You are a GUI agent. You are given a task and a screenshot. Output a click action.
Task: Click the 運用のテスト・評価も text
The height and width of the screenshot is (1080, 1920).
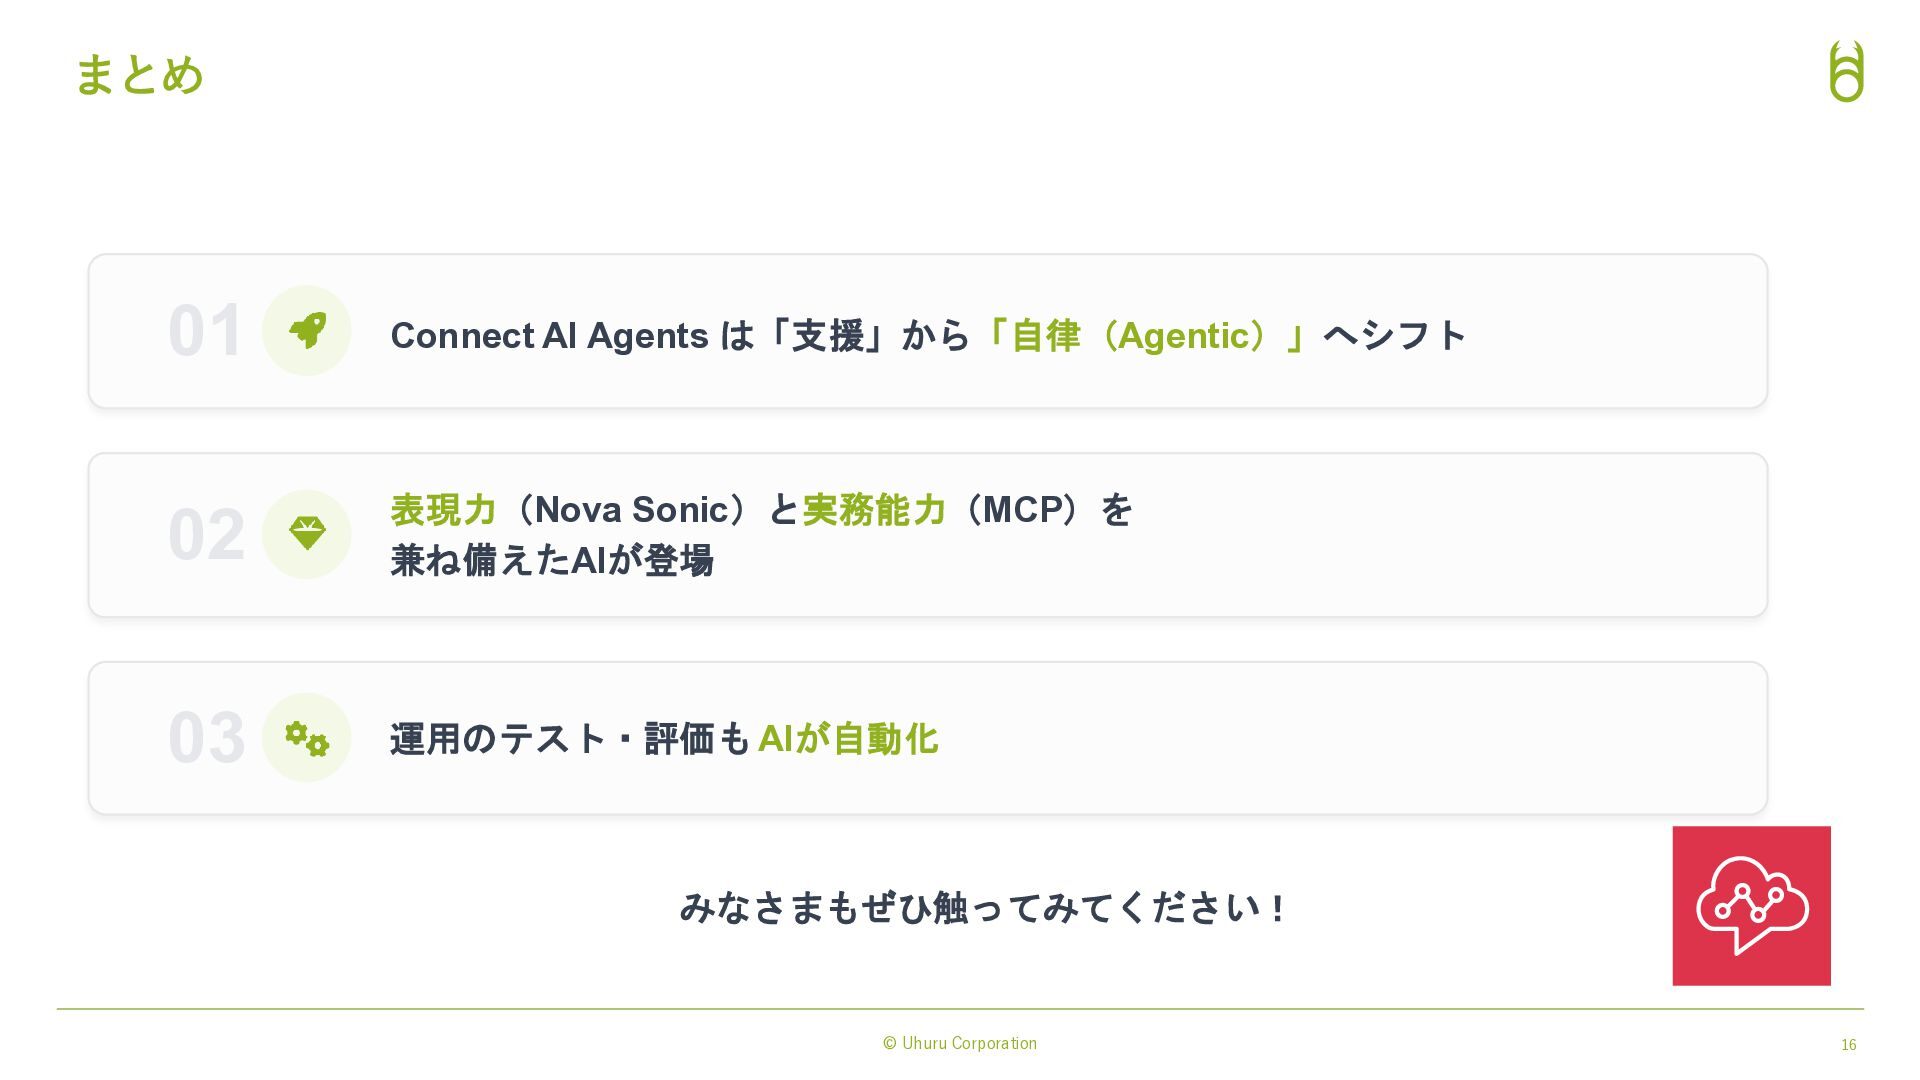click(570, 739)
